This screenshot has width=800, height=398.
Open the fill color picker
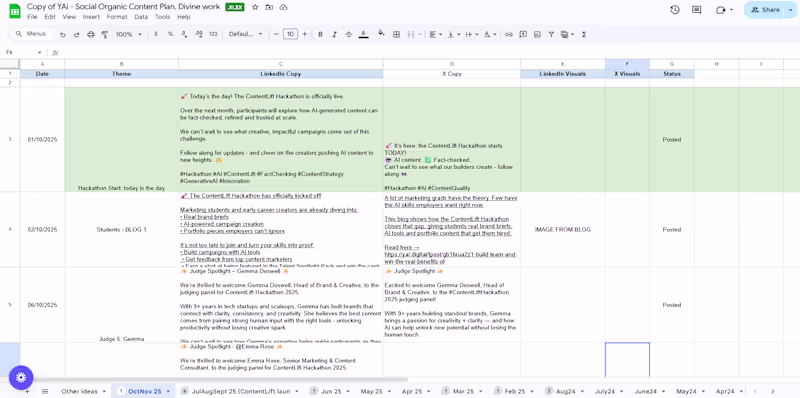(x=381, y=34)
